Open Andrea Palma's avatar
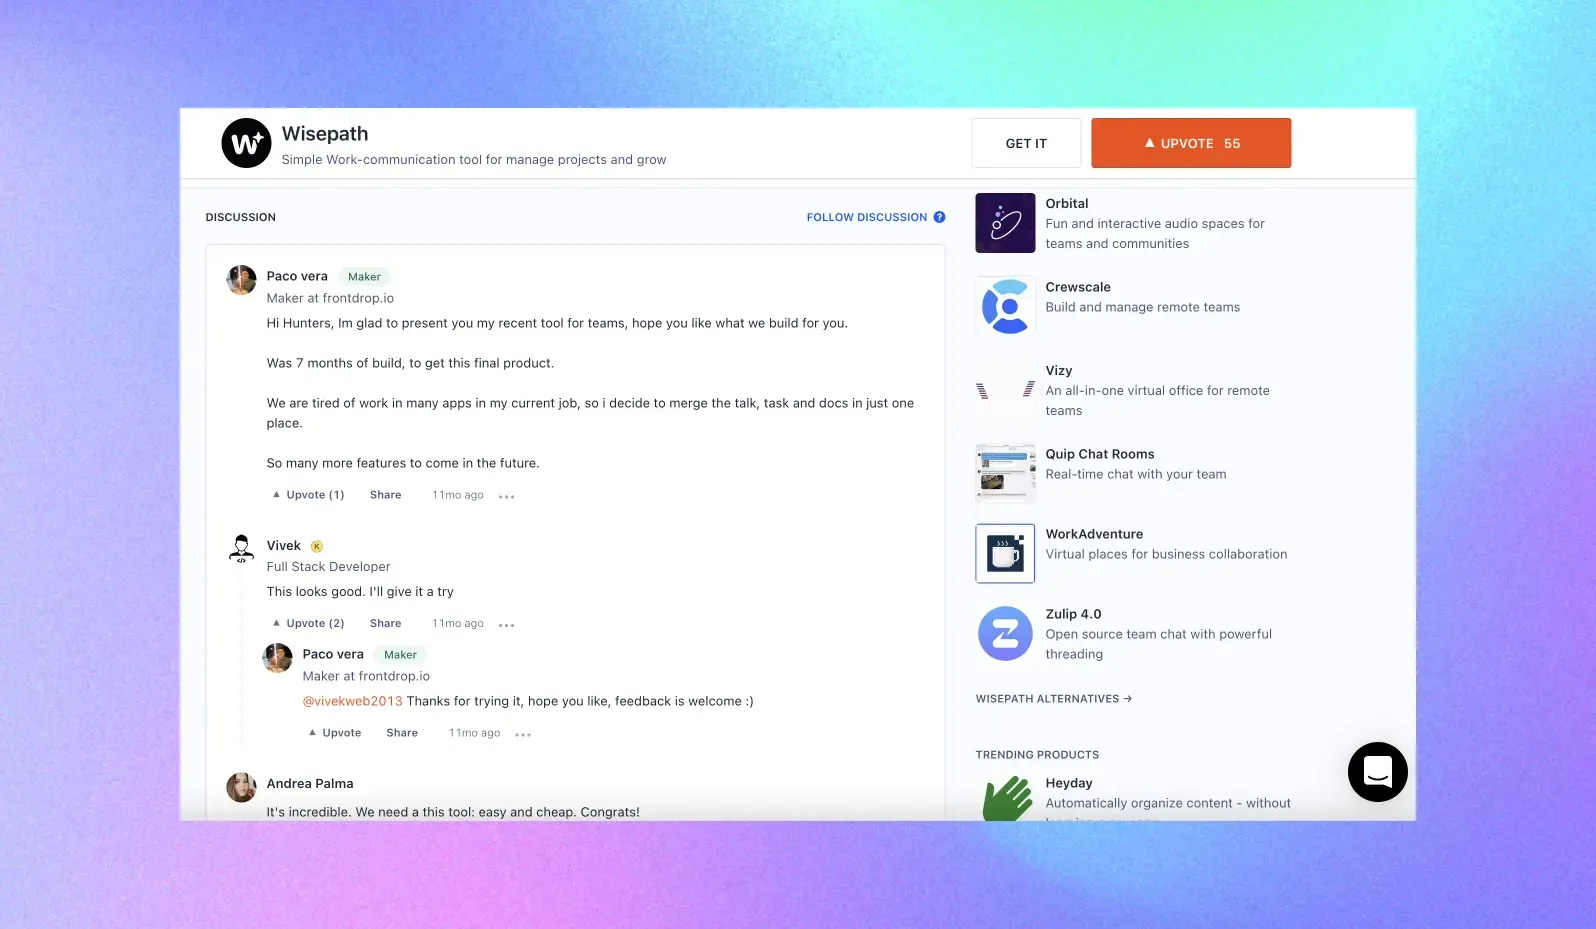Viewport: 1596px width, 929px height. tap(241, 787)
